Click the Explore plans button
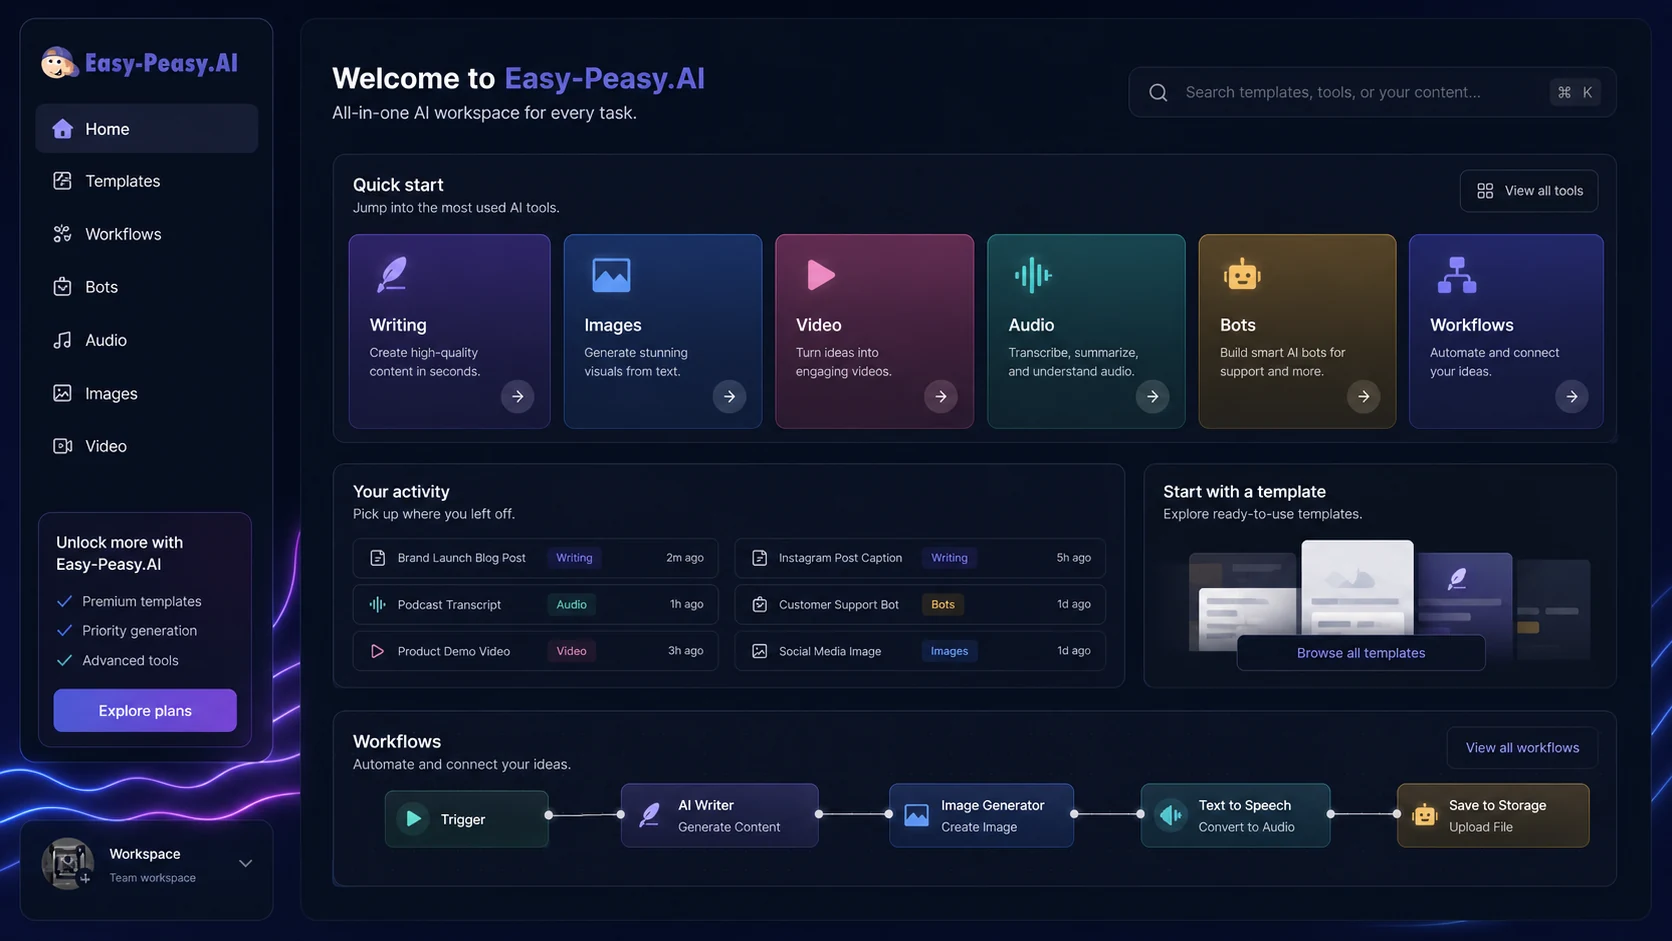Screen dimensions: 1672x941 pos(145,711)
